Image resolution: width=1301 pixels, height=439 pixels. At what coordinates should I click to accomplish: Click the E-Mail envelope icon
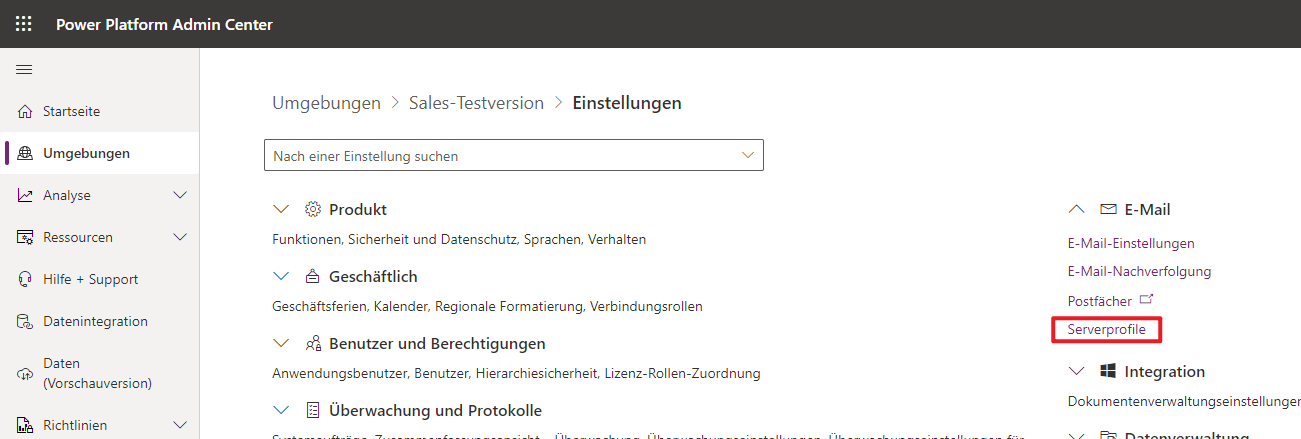coord(1108,209)
